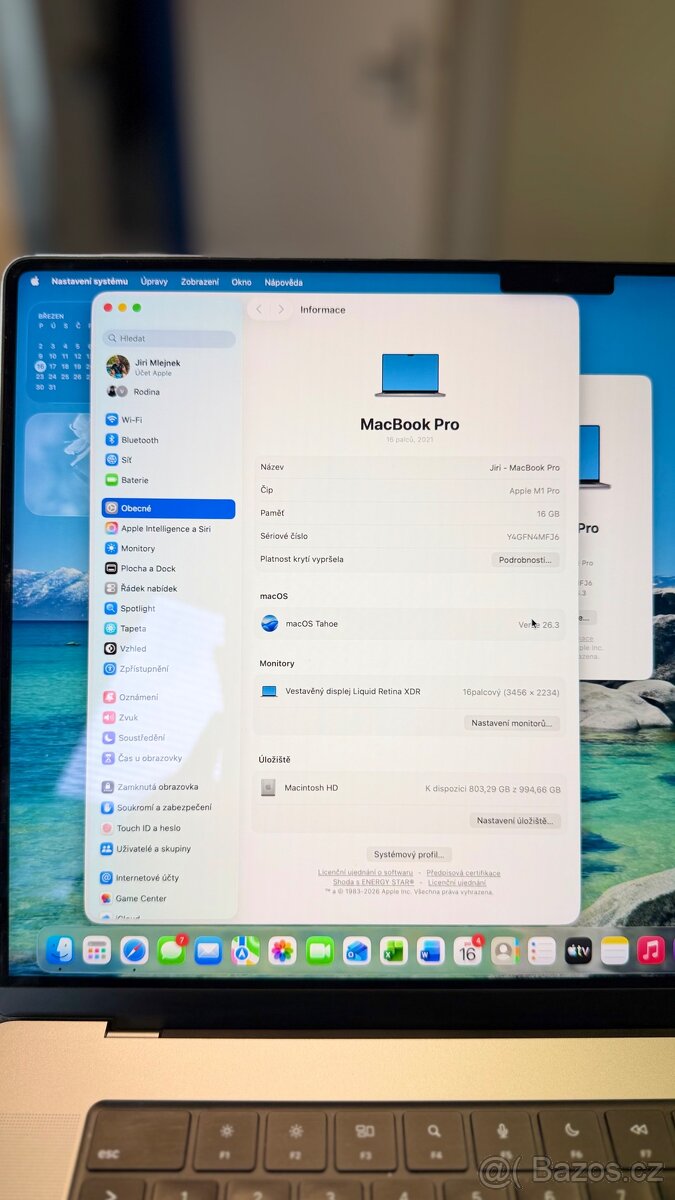Open Nastavení systému menu
This screenshot has width=675, height=1200.
[x=90, y=282]
